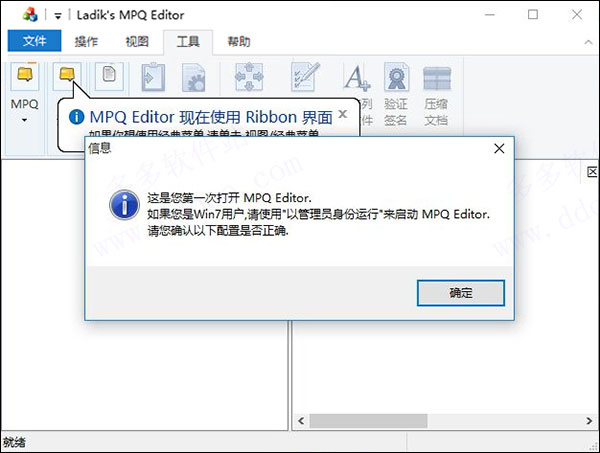Viewport: 600px width, 453px height.
Task: Click the application logo in title bar
Action: click(30, 15)
